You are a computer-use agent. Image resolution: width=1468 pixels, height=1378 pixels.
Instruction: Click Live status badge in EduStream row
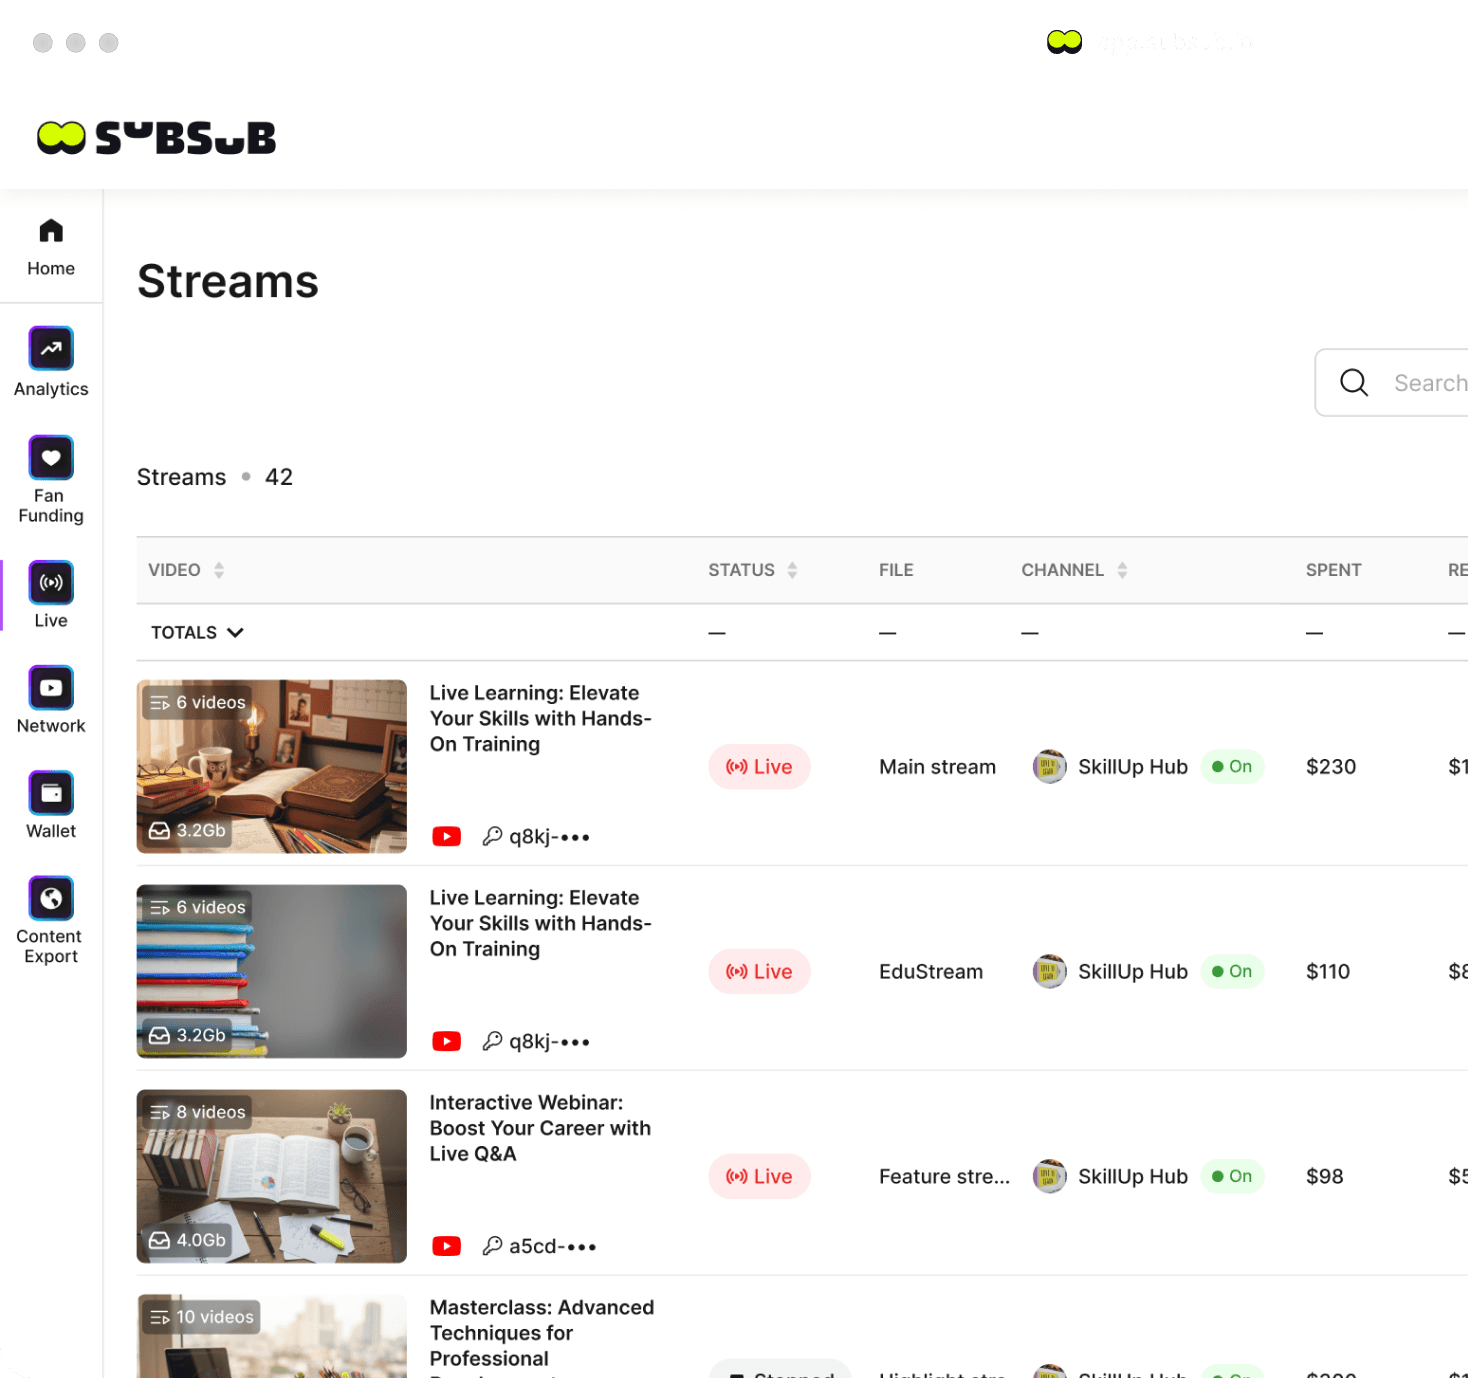click(760, 972)
